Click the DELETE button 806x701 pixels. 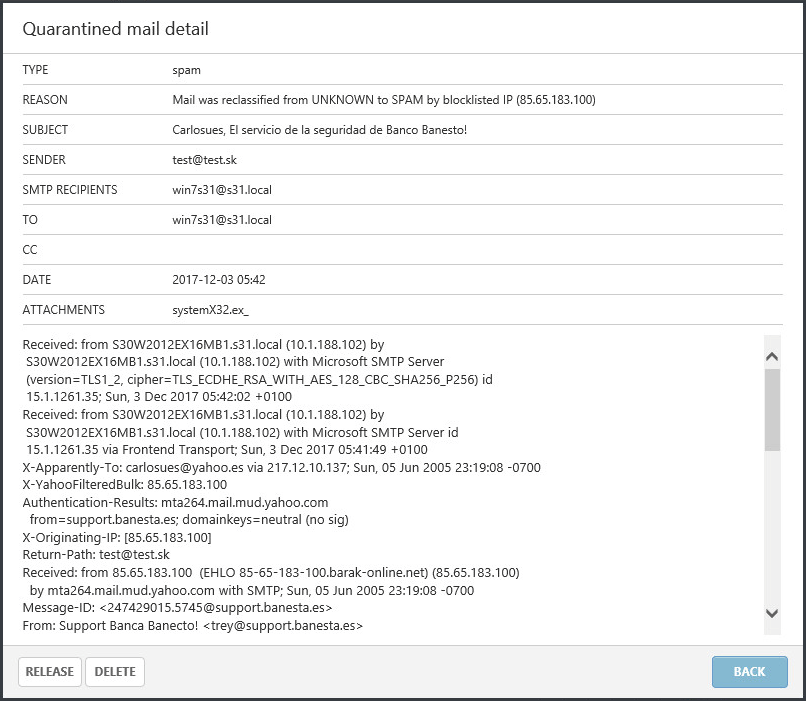114,671
